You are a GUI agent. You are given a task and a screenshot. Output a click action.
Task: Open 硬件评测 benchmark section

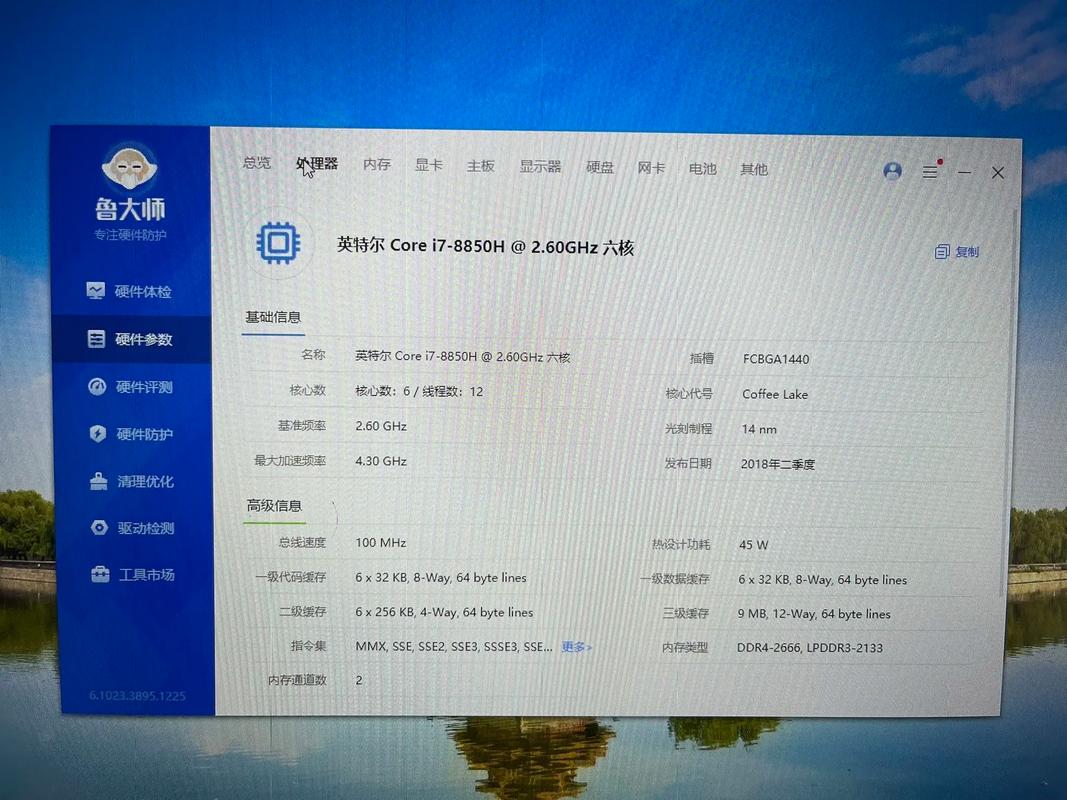point(131,386)
